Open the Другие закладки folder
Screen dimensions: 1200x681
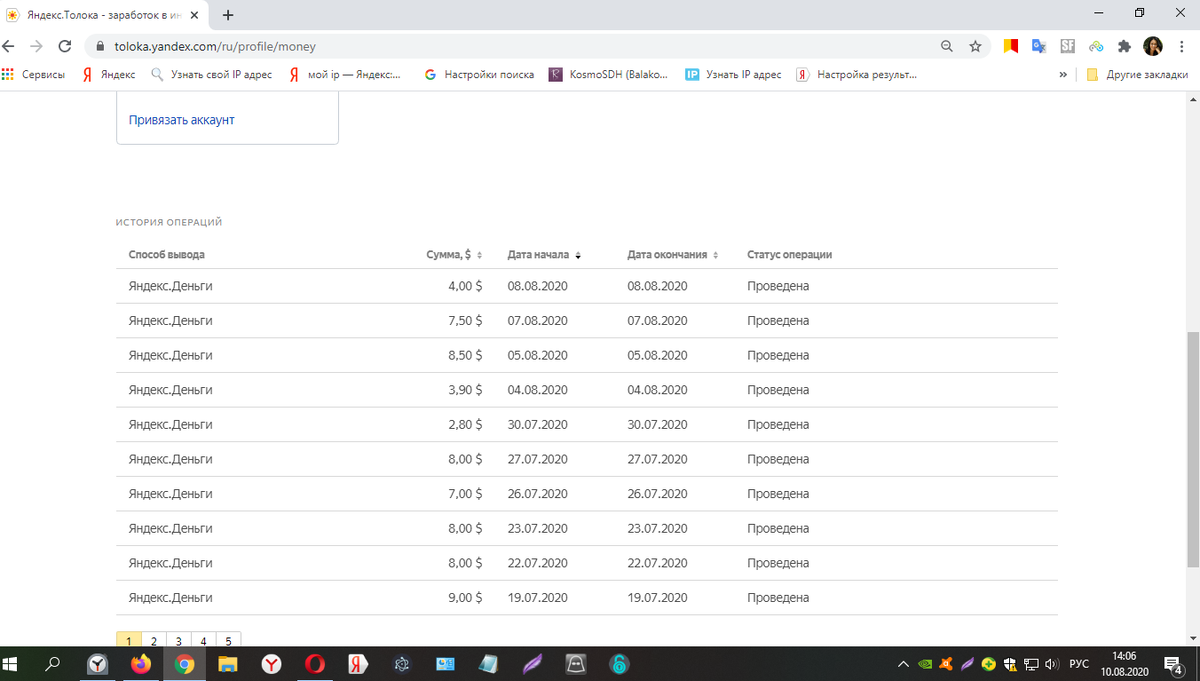(x=1138, y=74)
